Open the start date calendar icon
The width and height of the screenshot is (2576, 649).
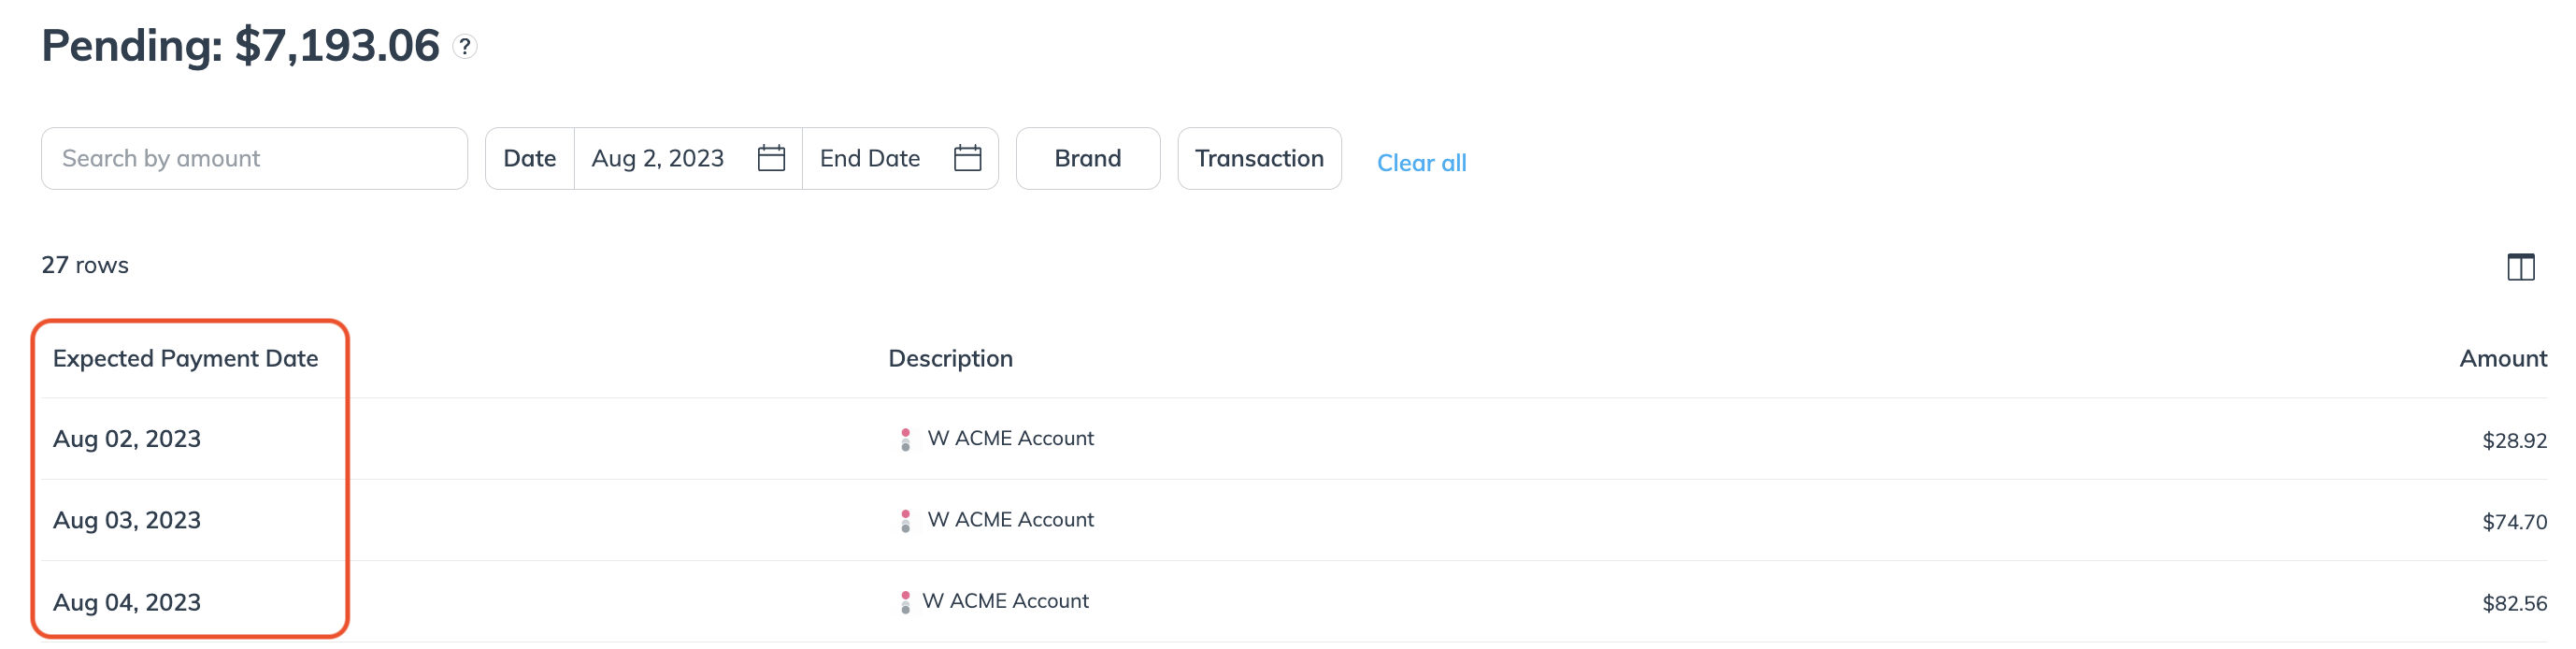pos(771,158)
